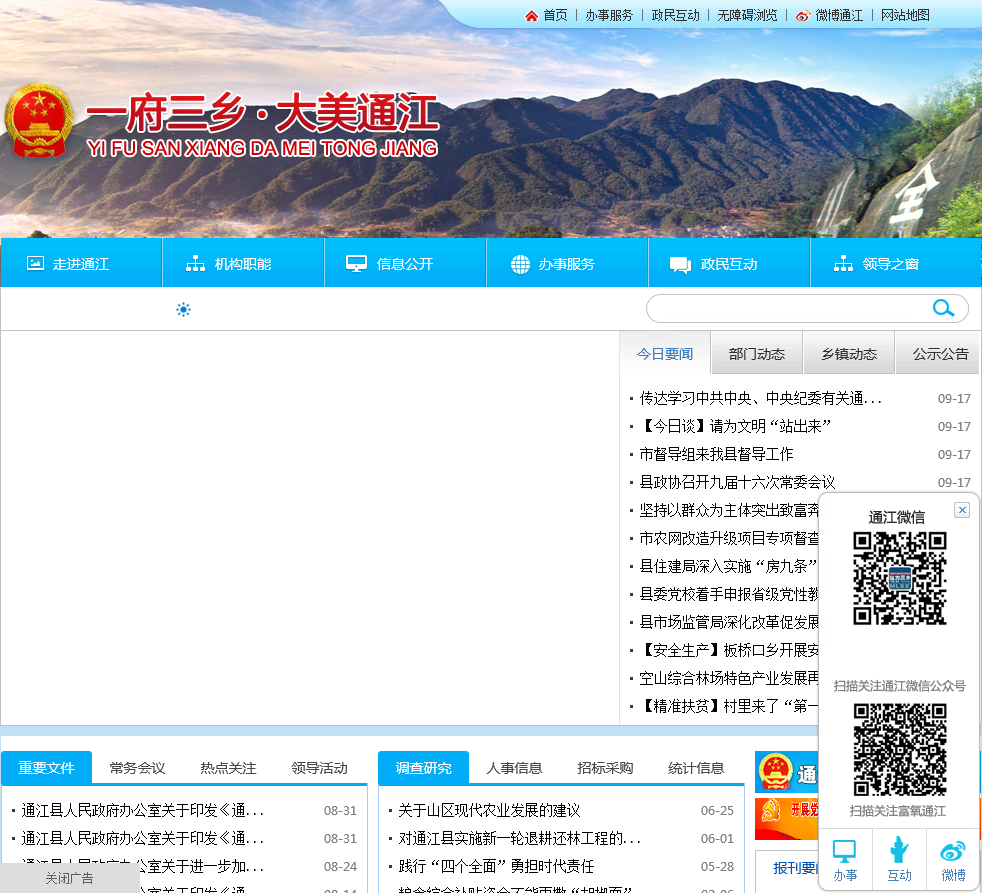Open 首页 link in top bar

click(x=555, y=16)
